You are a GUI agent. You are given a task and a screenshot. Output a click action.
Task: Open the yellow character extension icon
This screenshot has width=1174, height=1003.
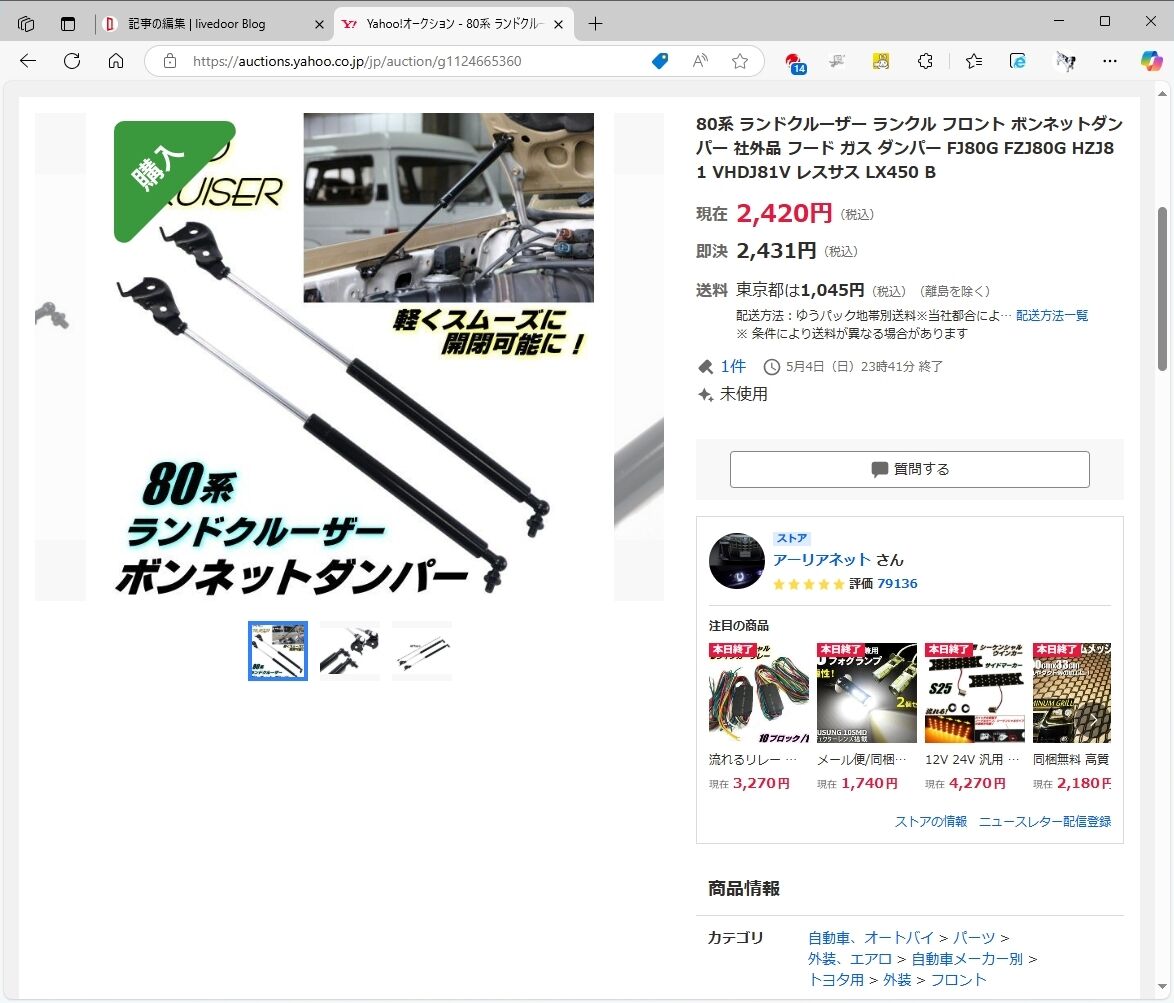click(x=881, y=61)
